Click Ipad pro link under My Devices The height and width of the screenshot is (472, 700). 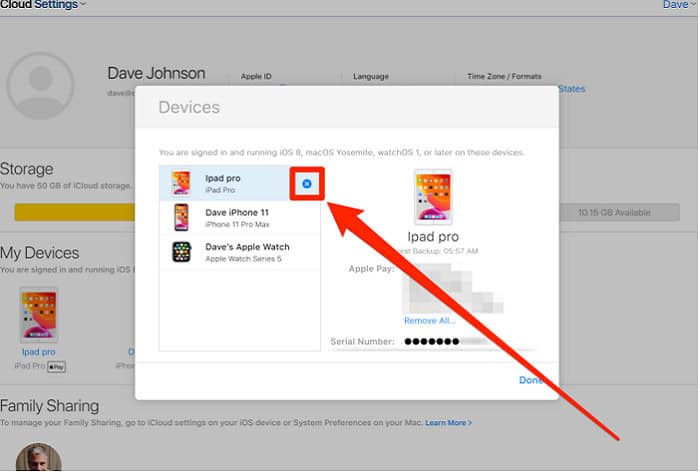click(39, 352)
